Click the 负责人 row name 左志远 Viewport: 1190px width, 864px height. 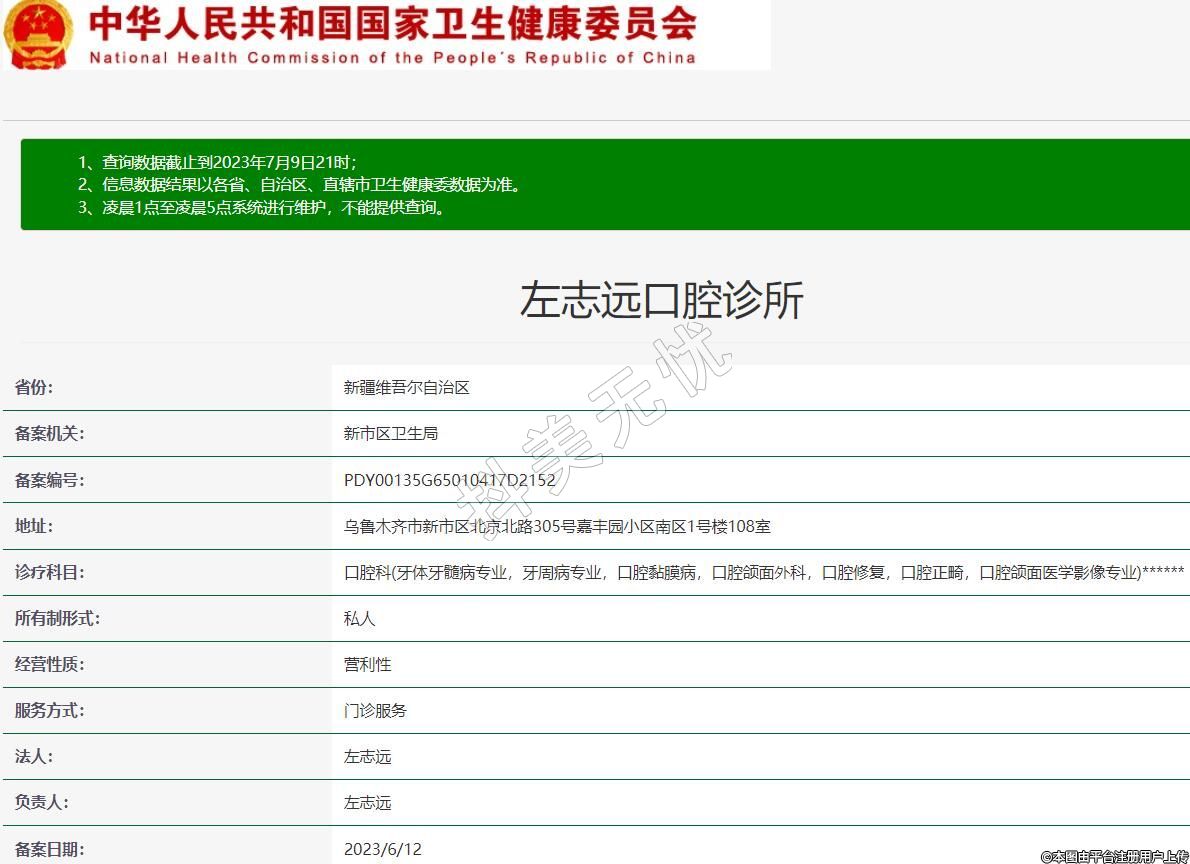click(367, 802)
